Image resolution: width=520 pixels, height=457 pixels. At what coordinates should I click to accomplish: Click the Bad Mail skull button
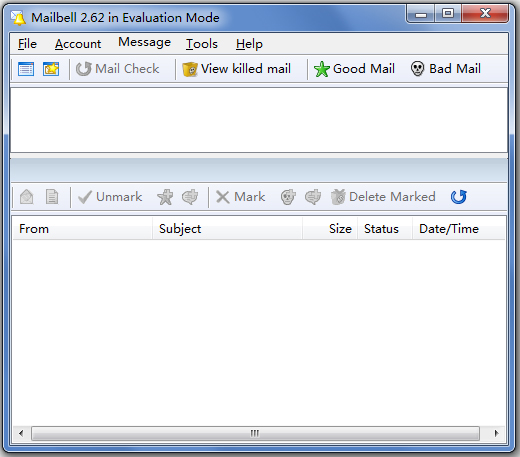click(446, 69)
